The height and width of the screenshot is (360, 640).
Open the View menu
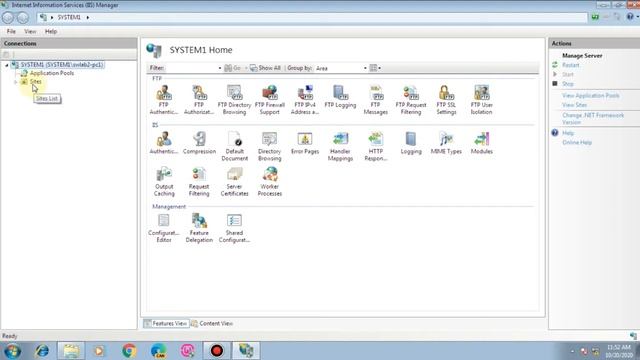pos(30,31)
